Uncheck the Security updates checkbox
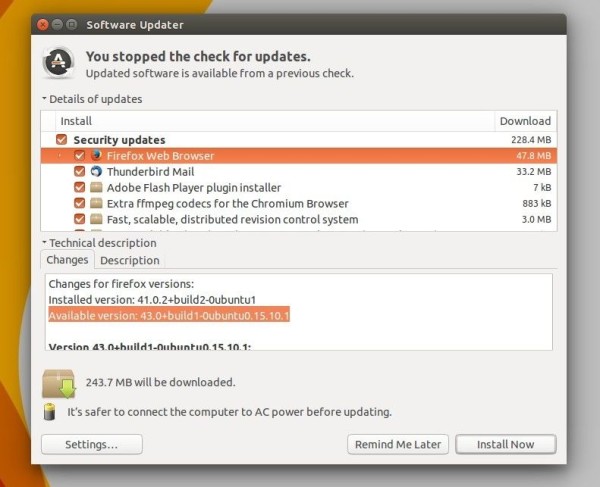Image resolution: width=600 pixels, height=487 pixels. pos(61,140)
